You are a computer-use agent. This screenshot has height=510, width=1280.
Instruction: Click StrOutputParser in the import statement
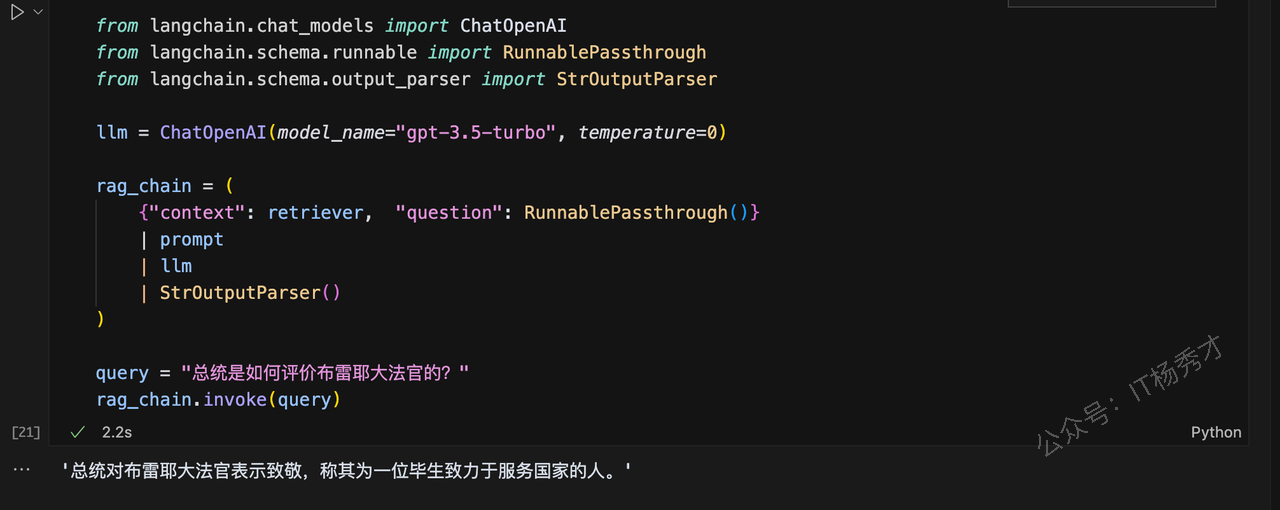point(636,79)
